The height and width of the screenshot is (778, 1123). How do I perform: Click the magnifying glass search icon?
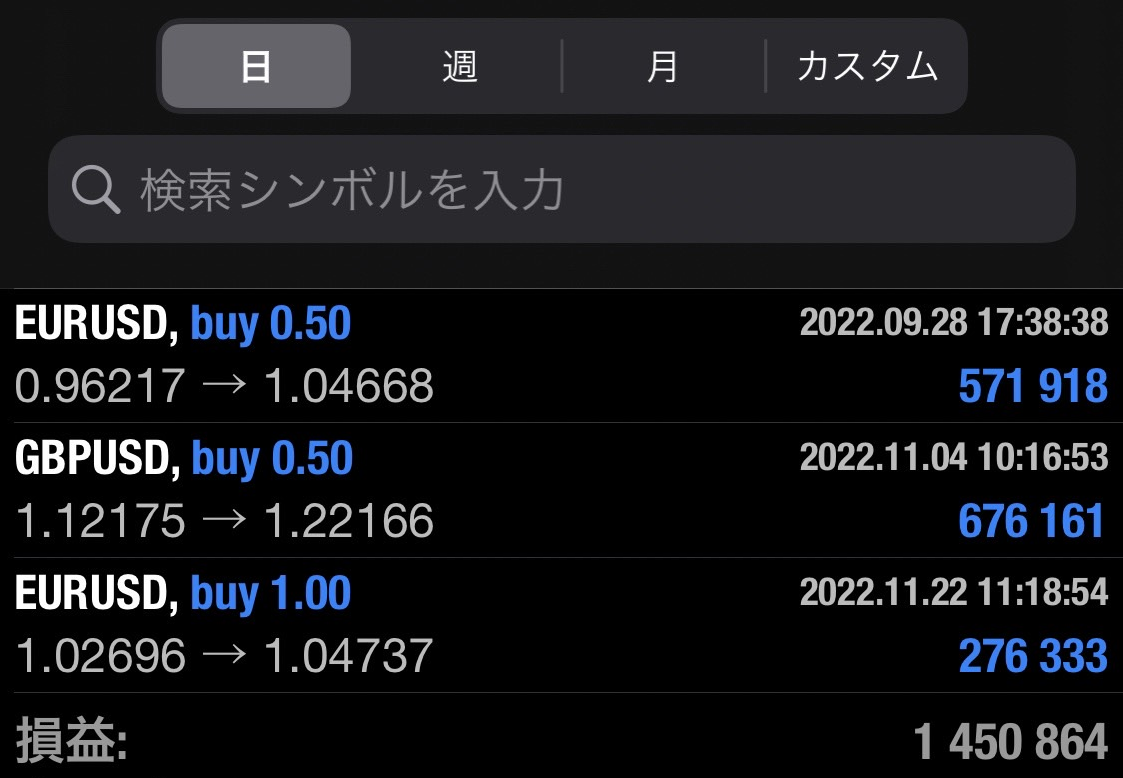click(95, 189)
